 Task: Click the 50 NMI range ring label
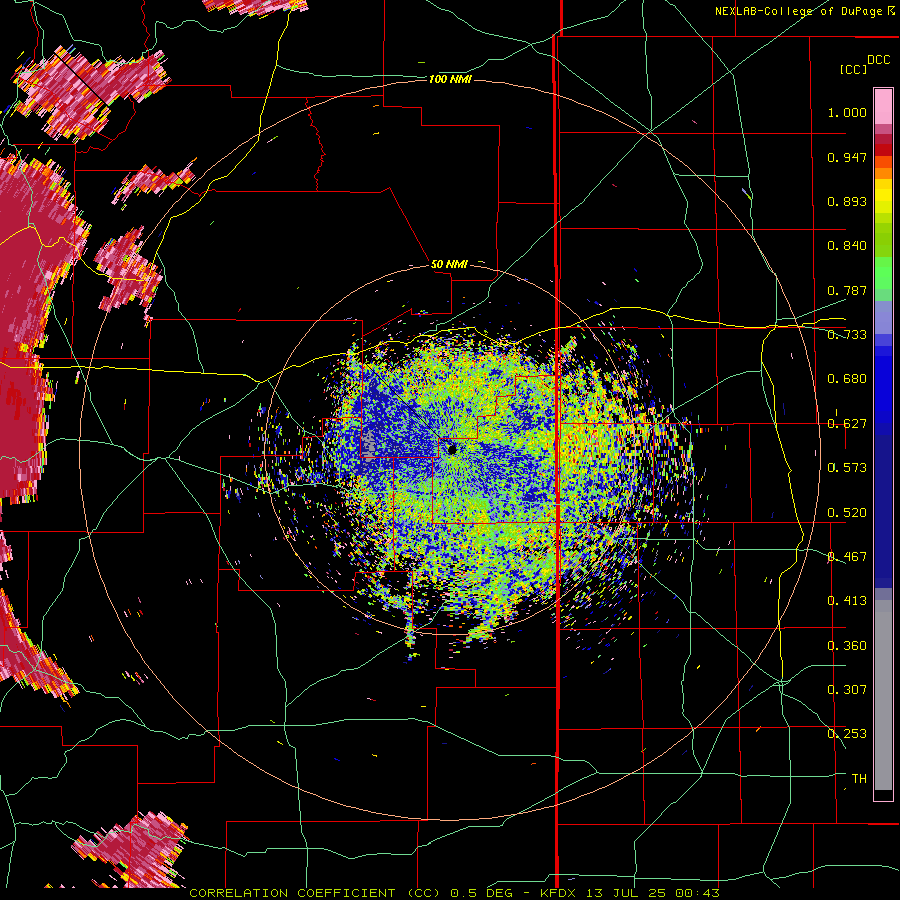[x=449, y=265]
